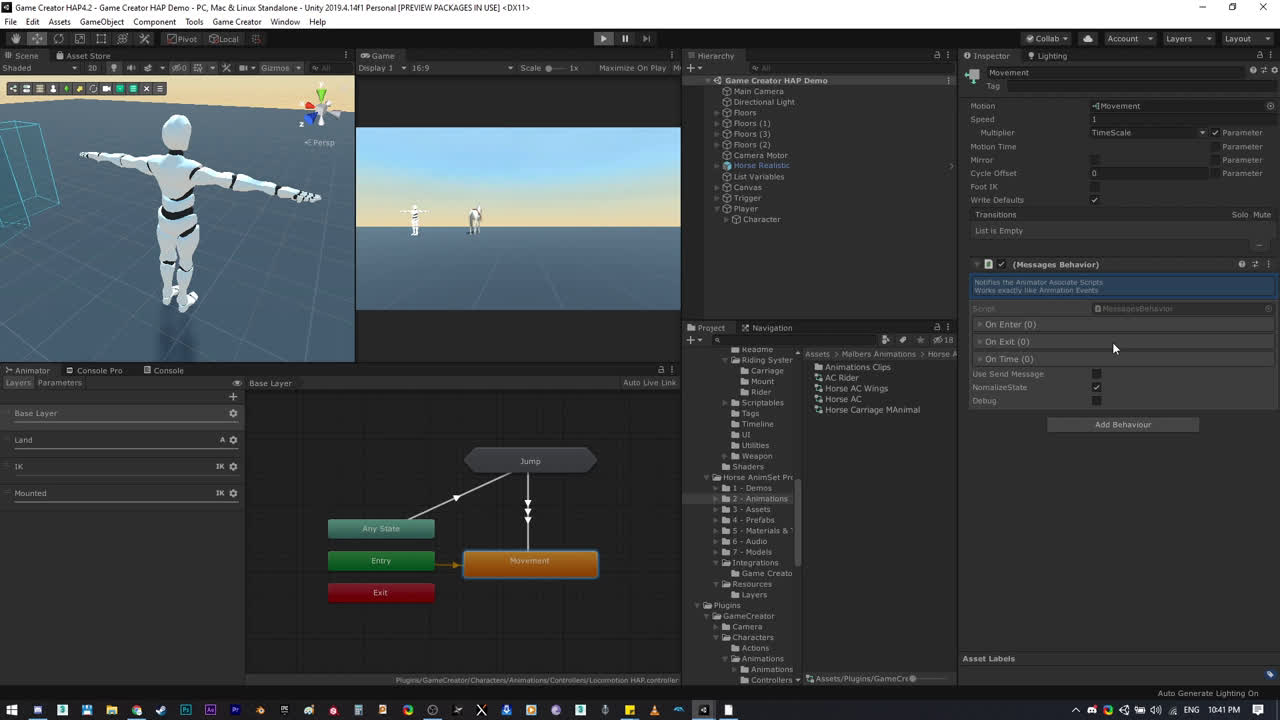1280x720 pixels.
Task: Adjust the Game view Scale slider
Action: [x=549, y=68]
